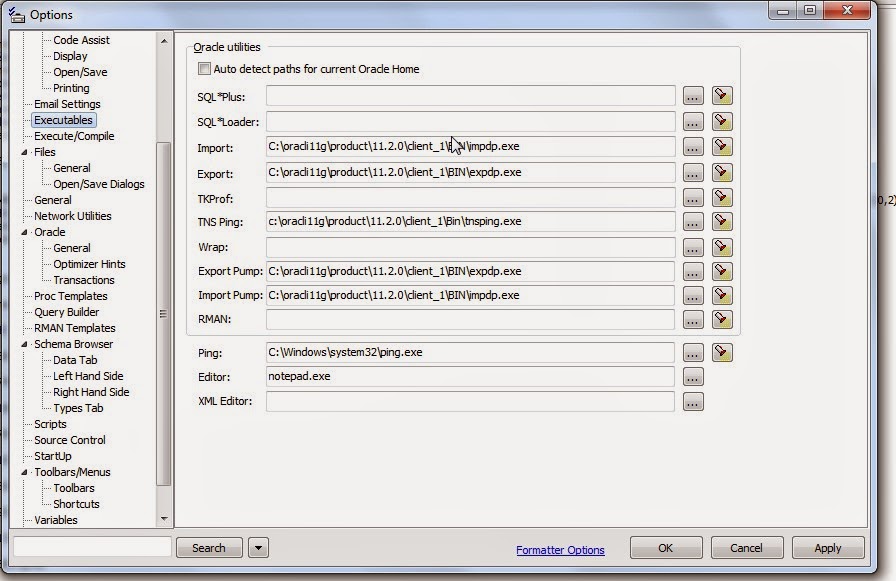Click the flashlight icon beside TNS Ping
The width and height of the screenshot is (896, 581).
(722, 221)
